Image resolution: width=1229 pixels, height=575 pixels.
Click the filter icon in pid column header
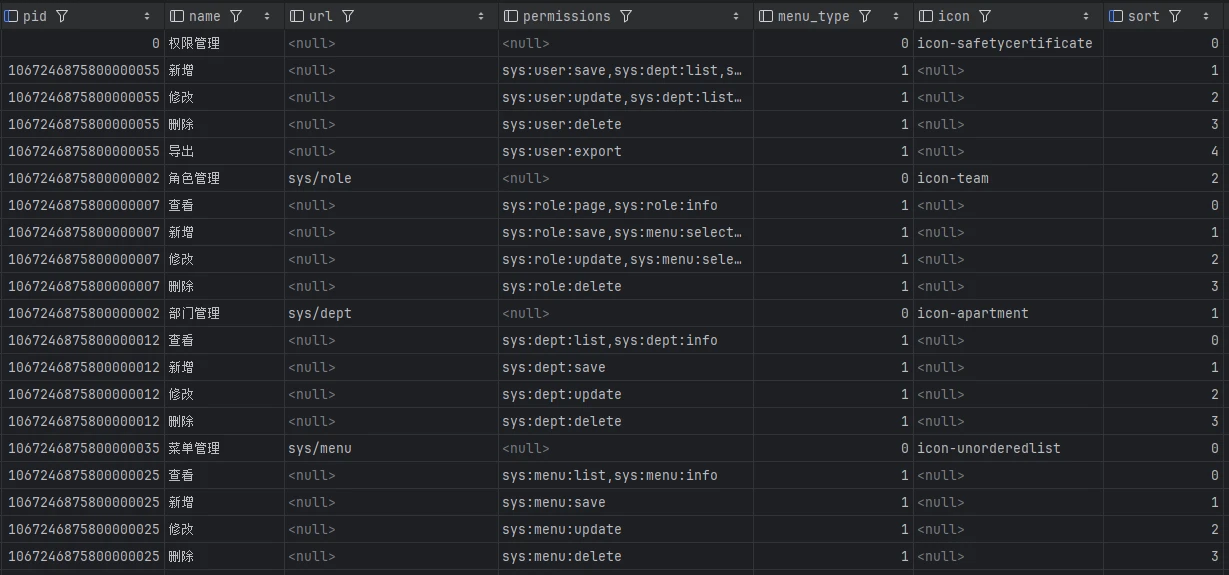62,16
